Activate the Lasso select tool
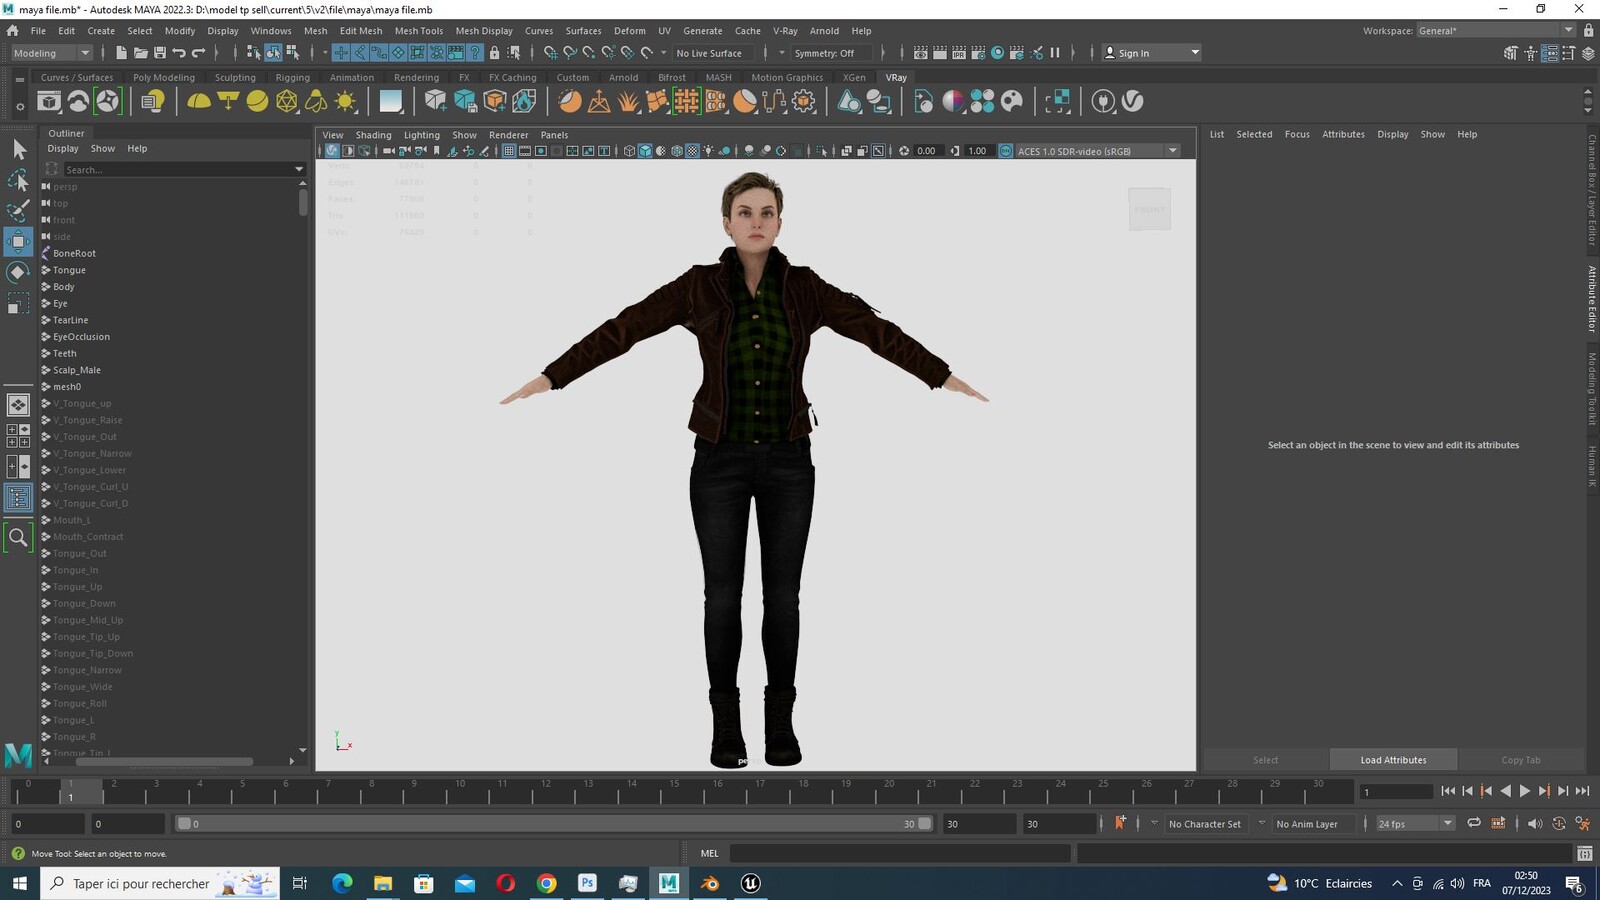This screenshot has height=900, width=1600. point(18,180)
